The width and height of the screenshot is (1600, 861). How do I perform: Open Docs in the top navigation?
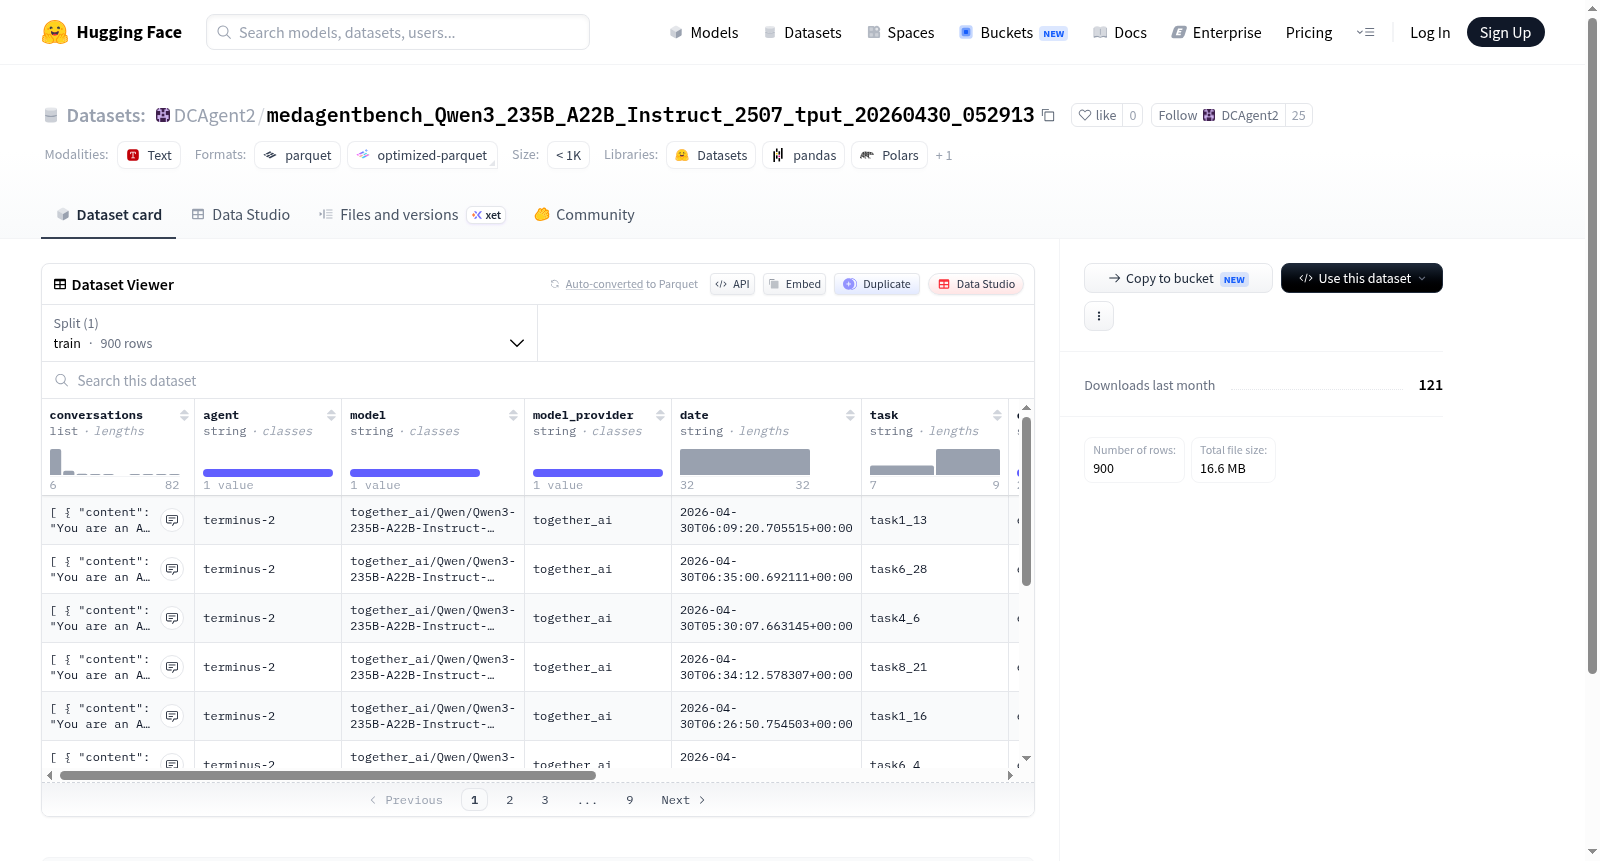click(1120, 32)
